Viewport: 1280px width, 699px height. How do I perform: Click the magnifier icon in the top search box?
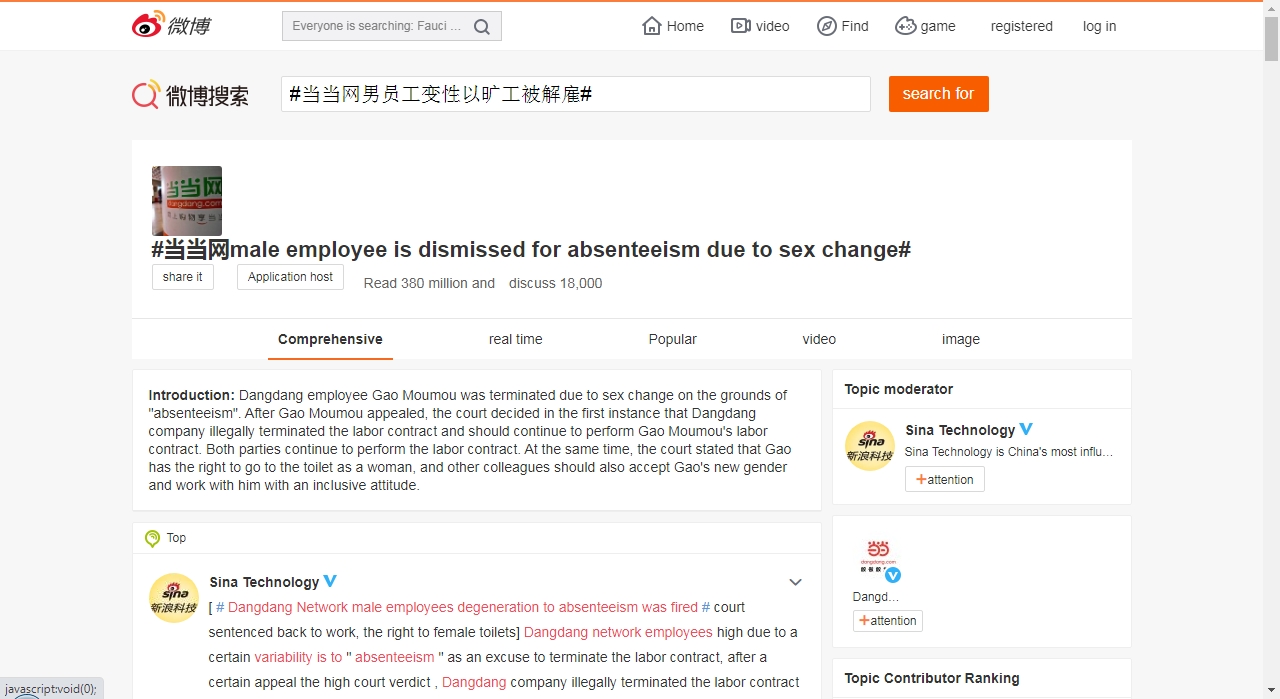pos(482,27)
